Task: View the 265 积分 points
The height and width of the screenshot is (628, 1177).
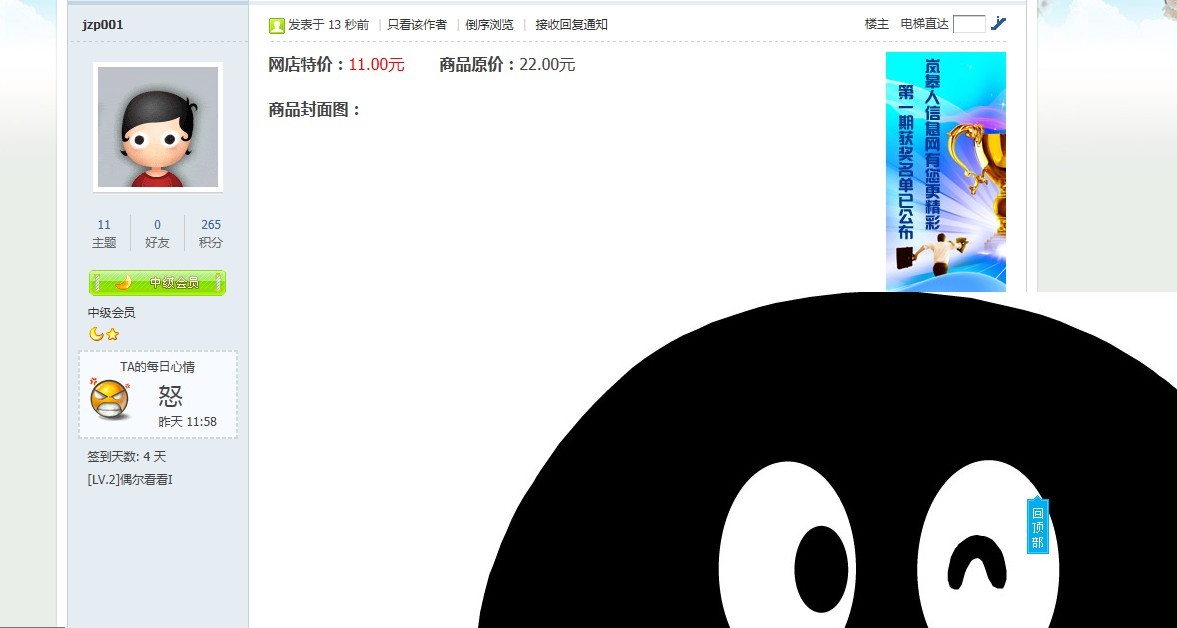Action: coord(211,233)
